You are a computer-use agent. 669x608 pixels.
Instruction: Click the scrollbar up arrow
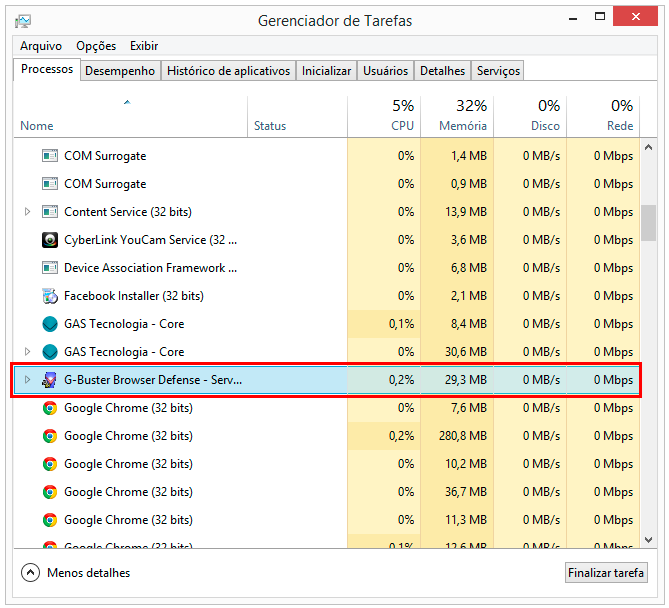click(x=649, y=148)
